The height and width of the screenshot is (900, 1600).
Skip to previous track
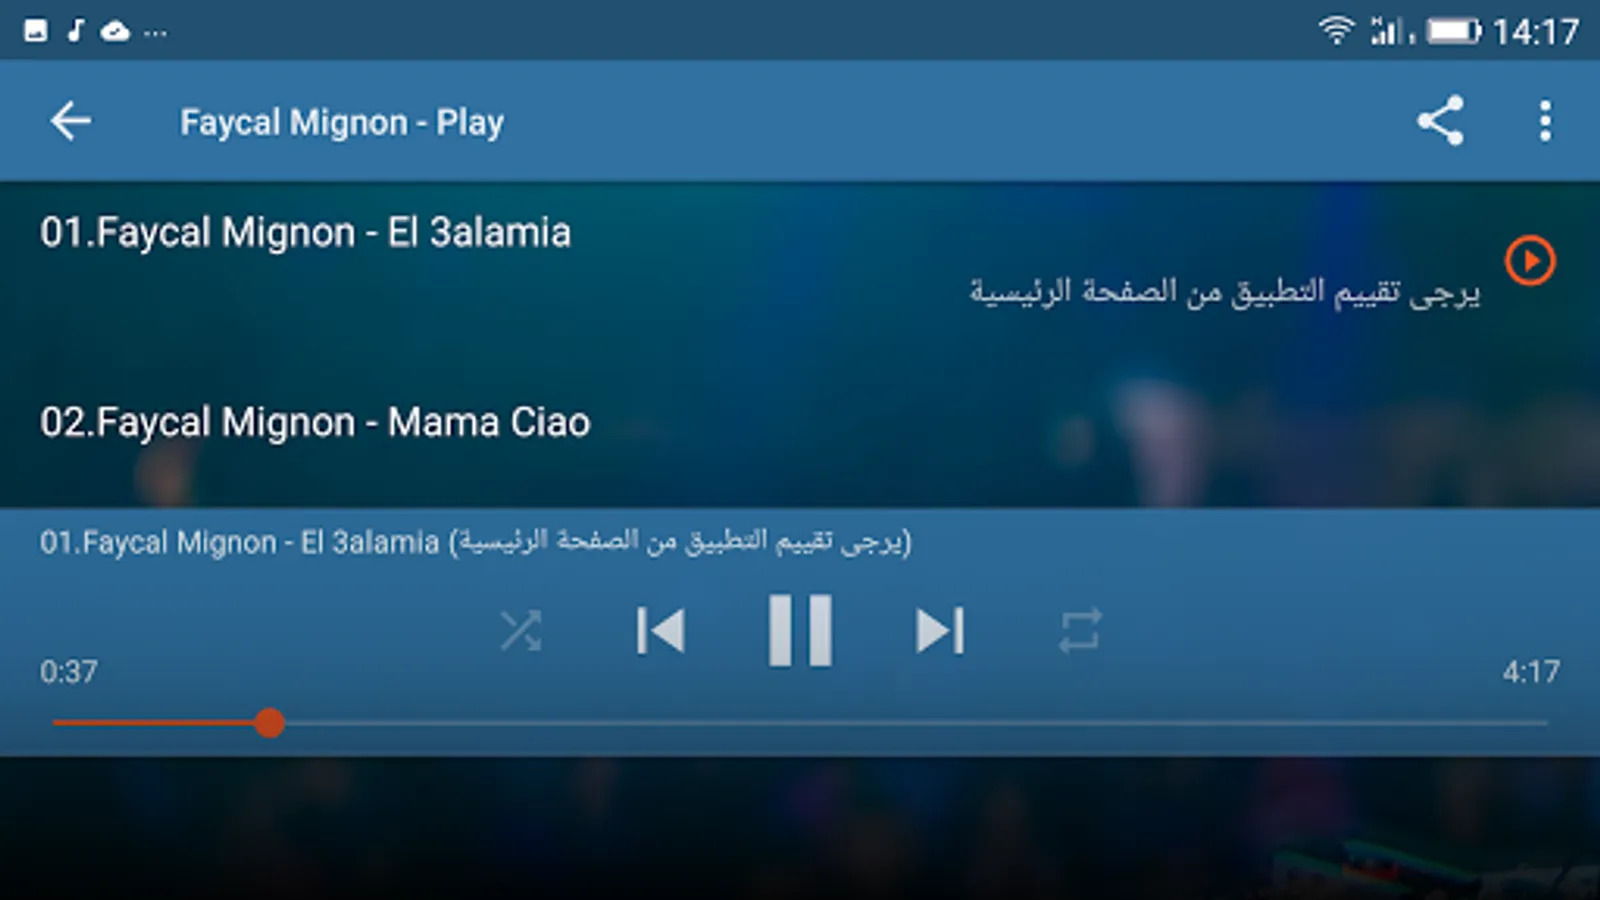point(661,631)
